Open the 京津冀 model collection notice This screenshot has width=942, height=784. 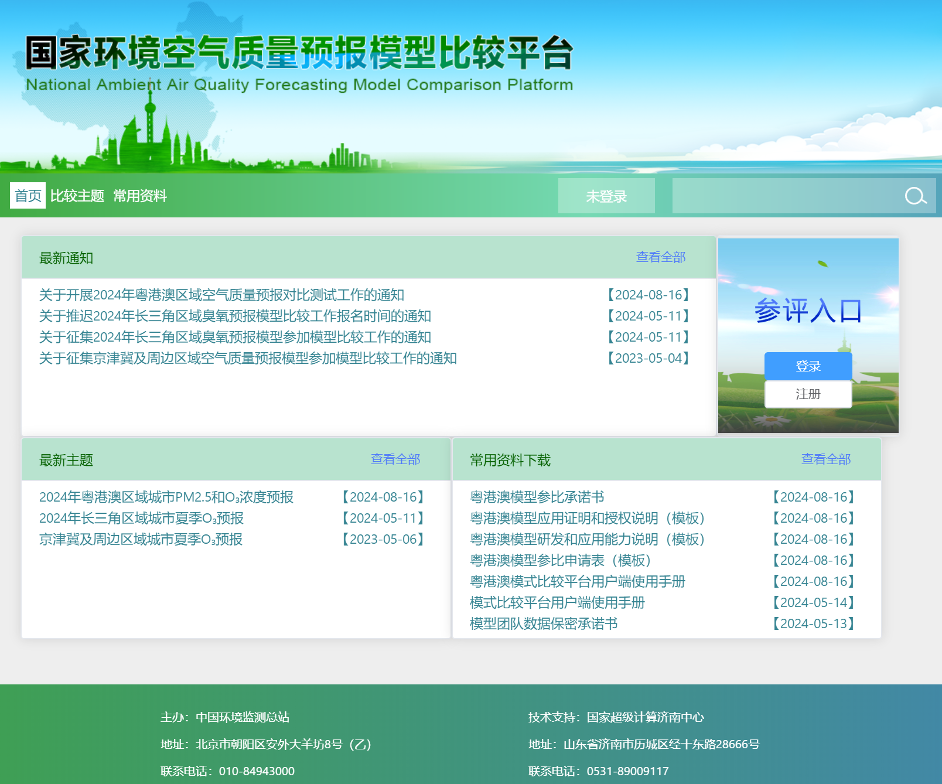pos(248,358)
